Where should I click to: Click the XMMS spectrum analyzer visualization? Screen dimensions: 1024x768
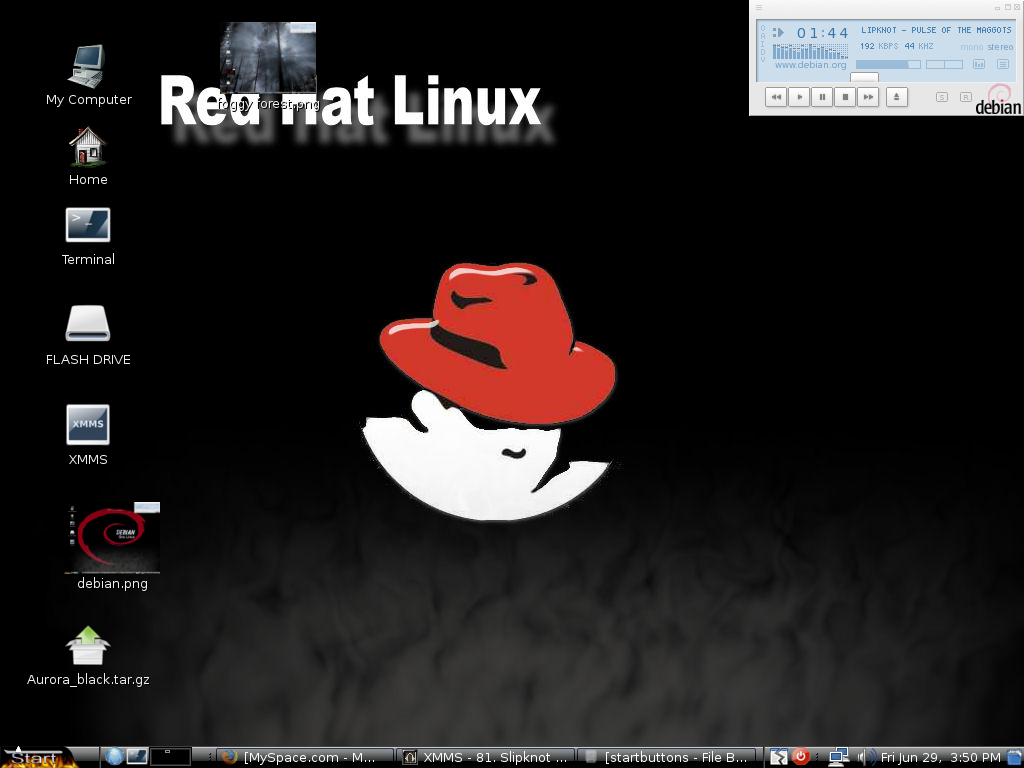click(x=810, y=51)
